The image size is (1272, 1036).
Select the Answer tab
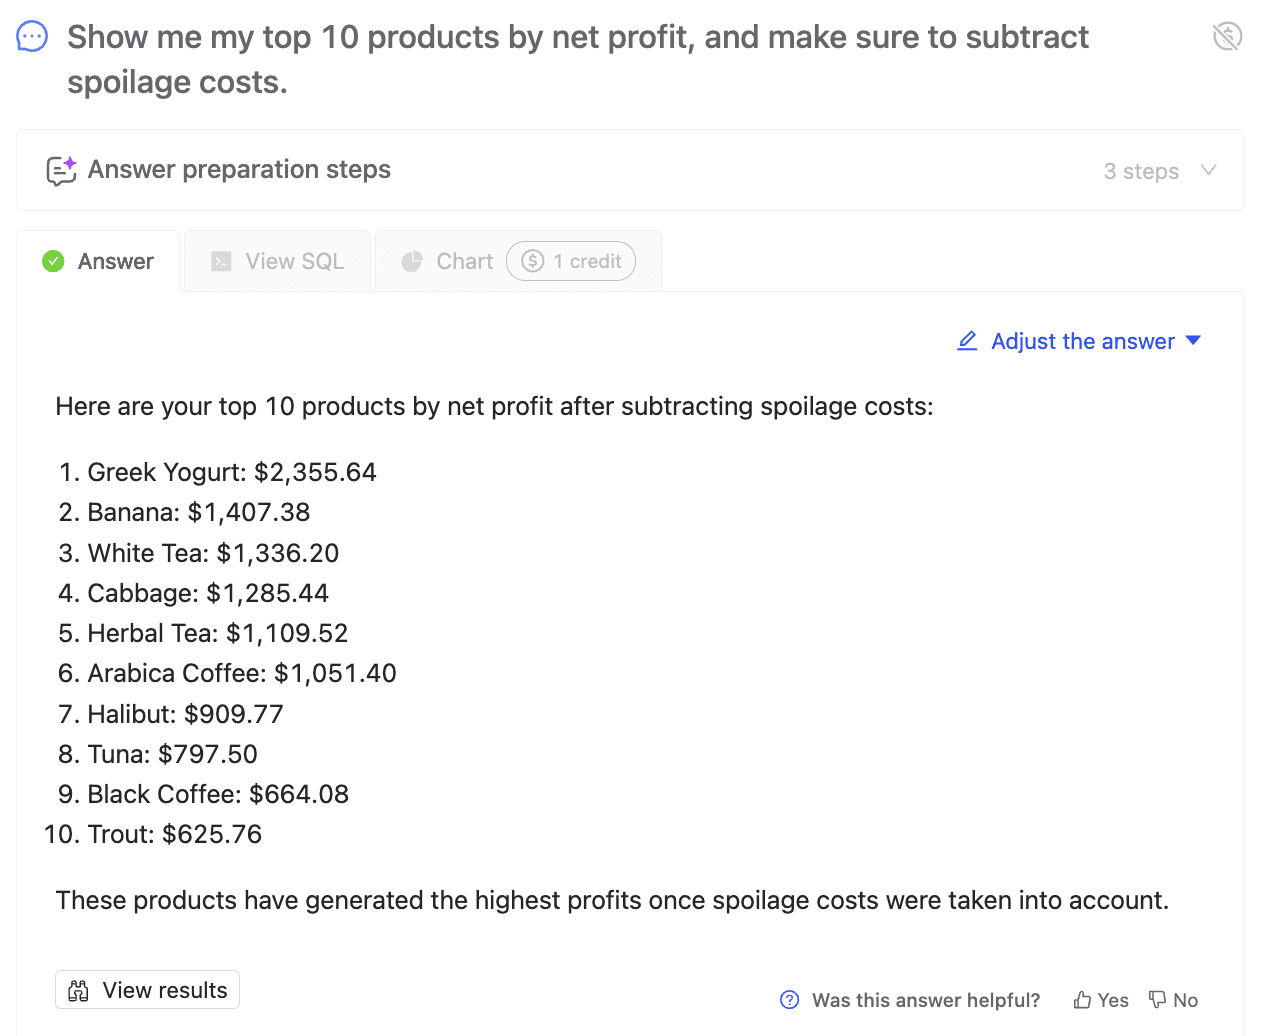pos(99,262)
